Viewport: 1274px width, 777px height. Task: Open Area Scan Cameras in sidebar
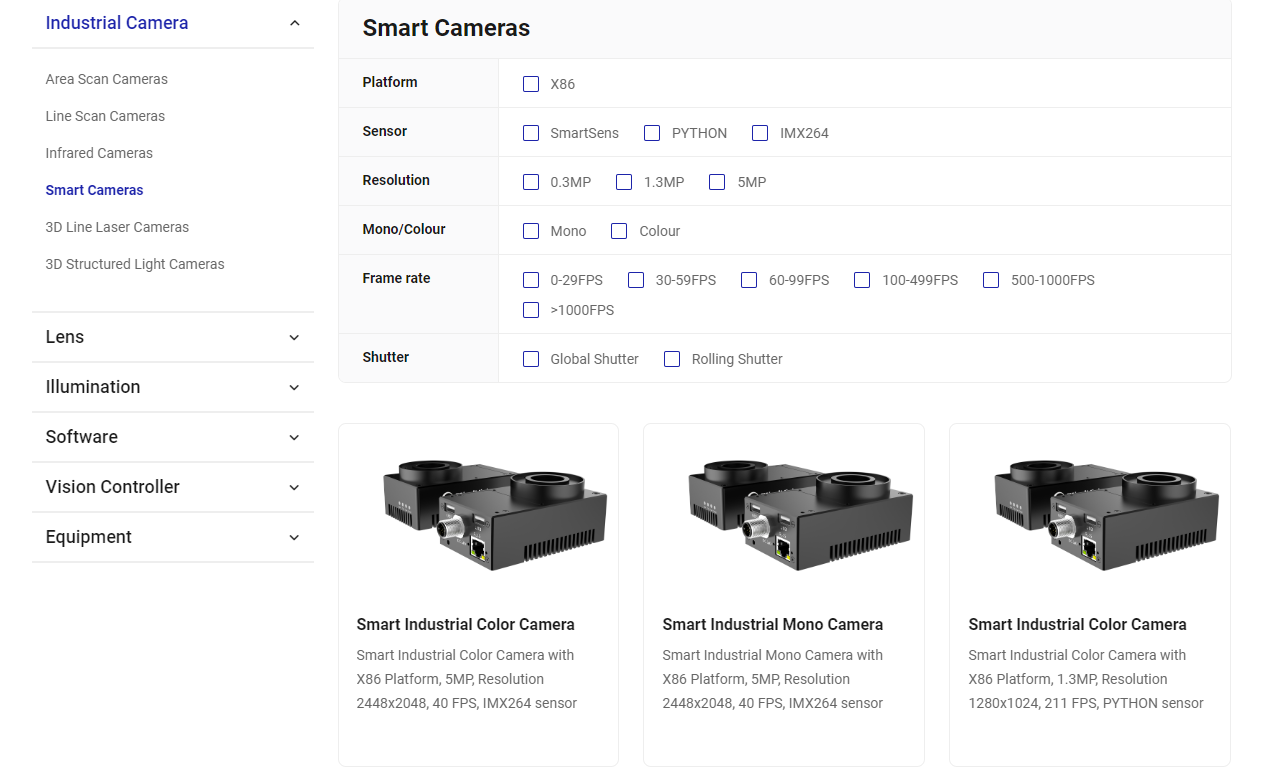tap(106, 79)
